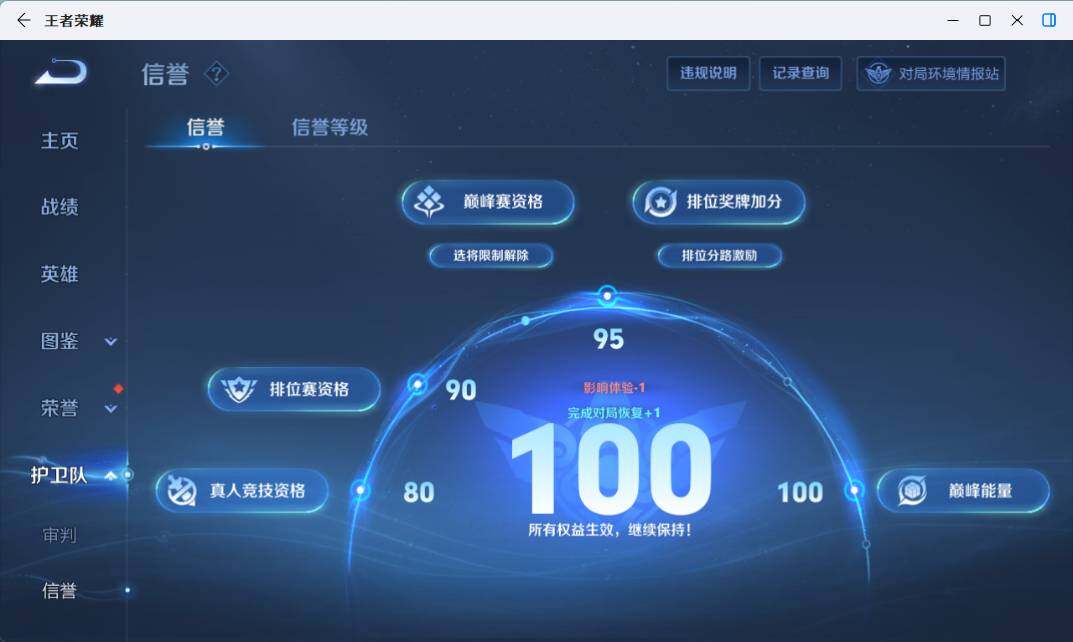This screenshot has width=1073, height=642.
Task: Open the help question mark beside 信誉
Action: (x=215, y=74)
